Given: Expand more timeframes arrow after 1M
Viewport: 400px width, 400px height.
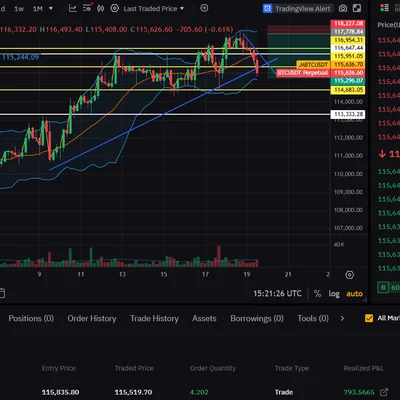Looking at the screenshot, I should 51,8.
